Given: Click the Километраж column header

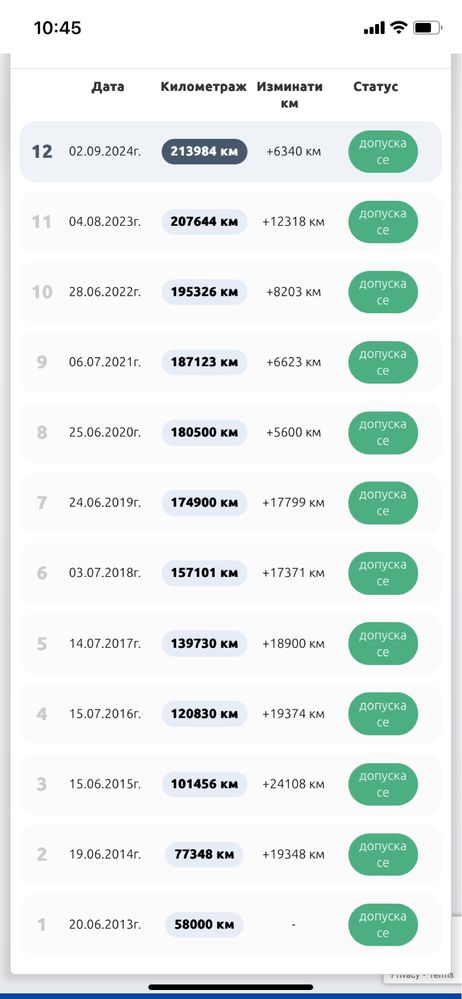Looking at the screenshot, I should point(203,87).
